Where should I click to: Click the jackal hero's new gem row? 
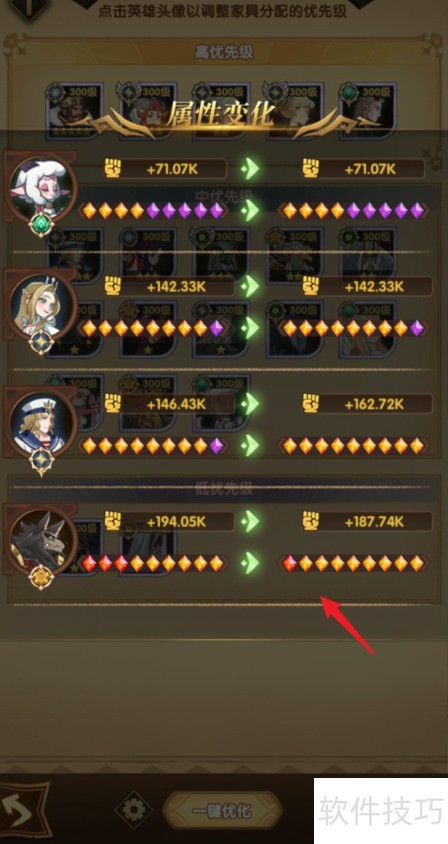tap(353, 564)
